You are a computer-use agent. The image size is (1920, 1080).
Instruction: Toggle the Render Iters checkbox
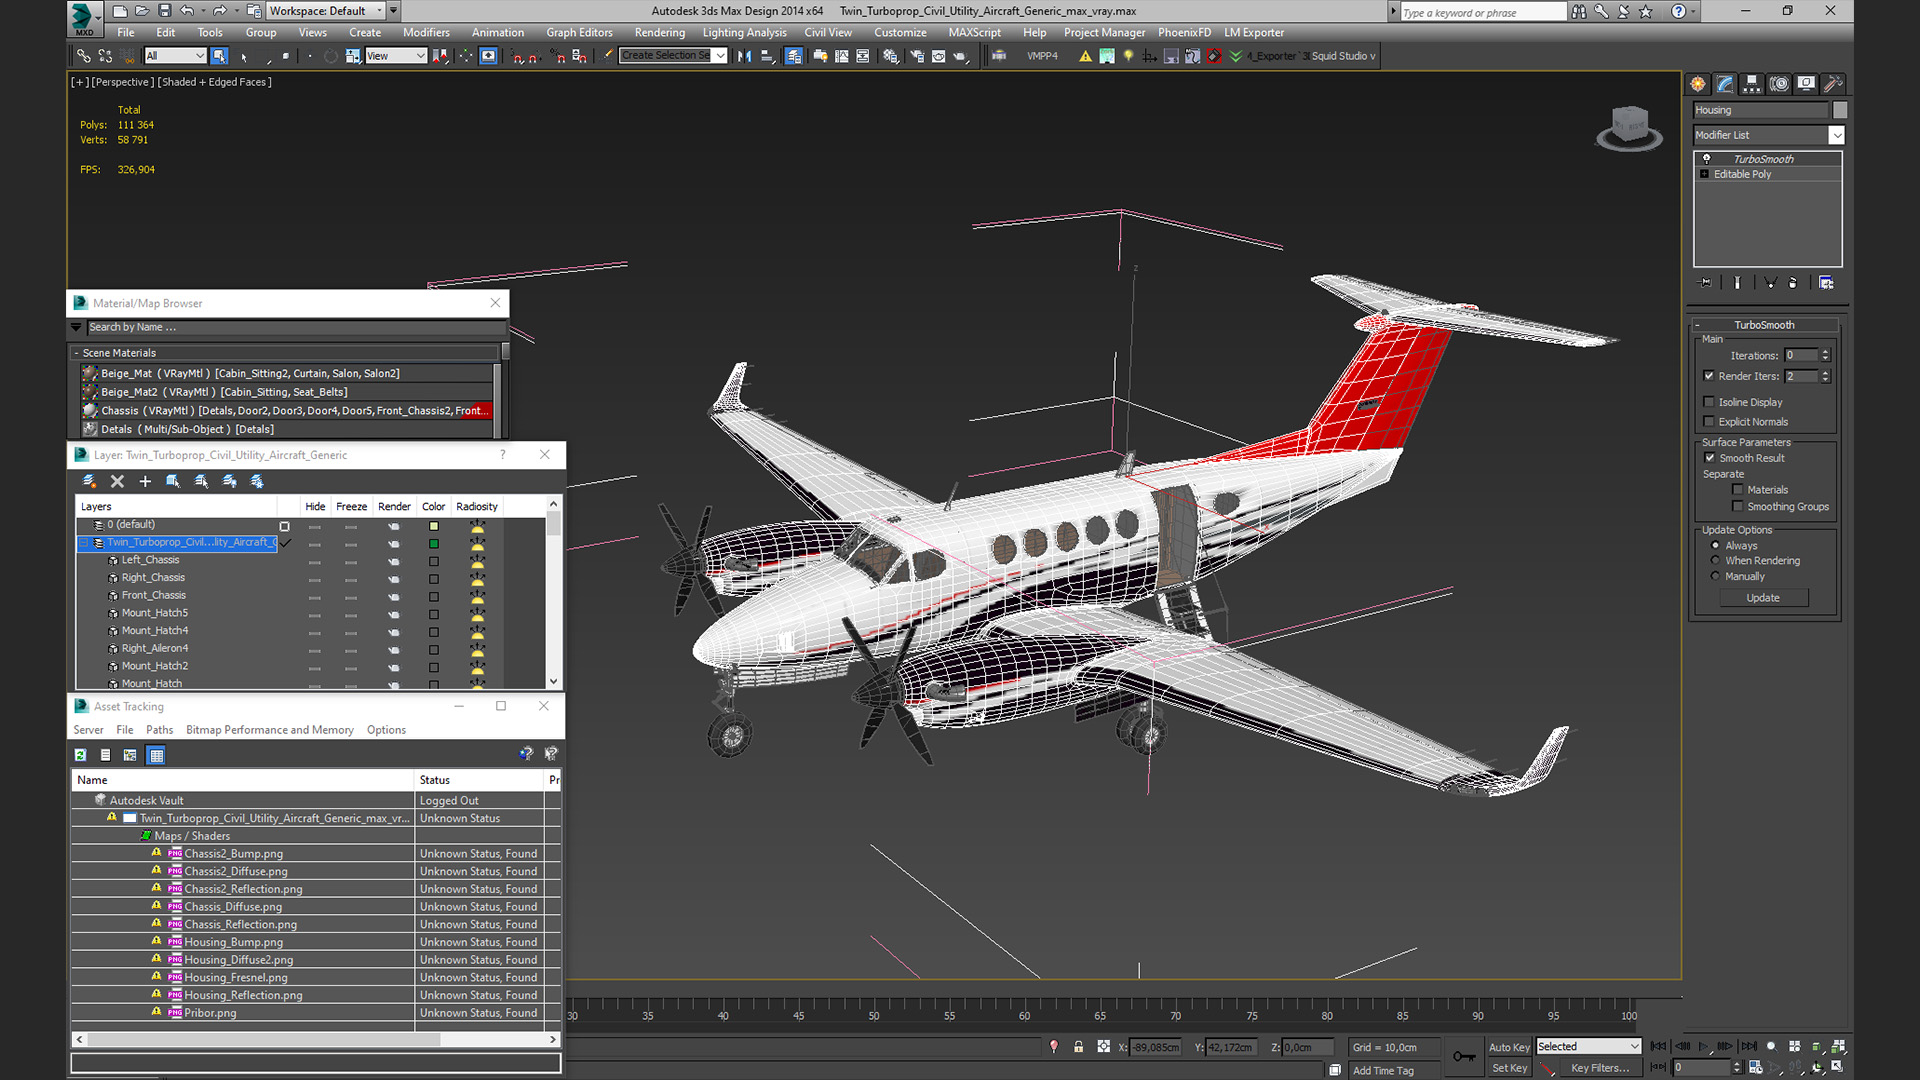click(x=1709, y=376)
